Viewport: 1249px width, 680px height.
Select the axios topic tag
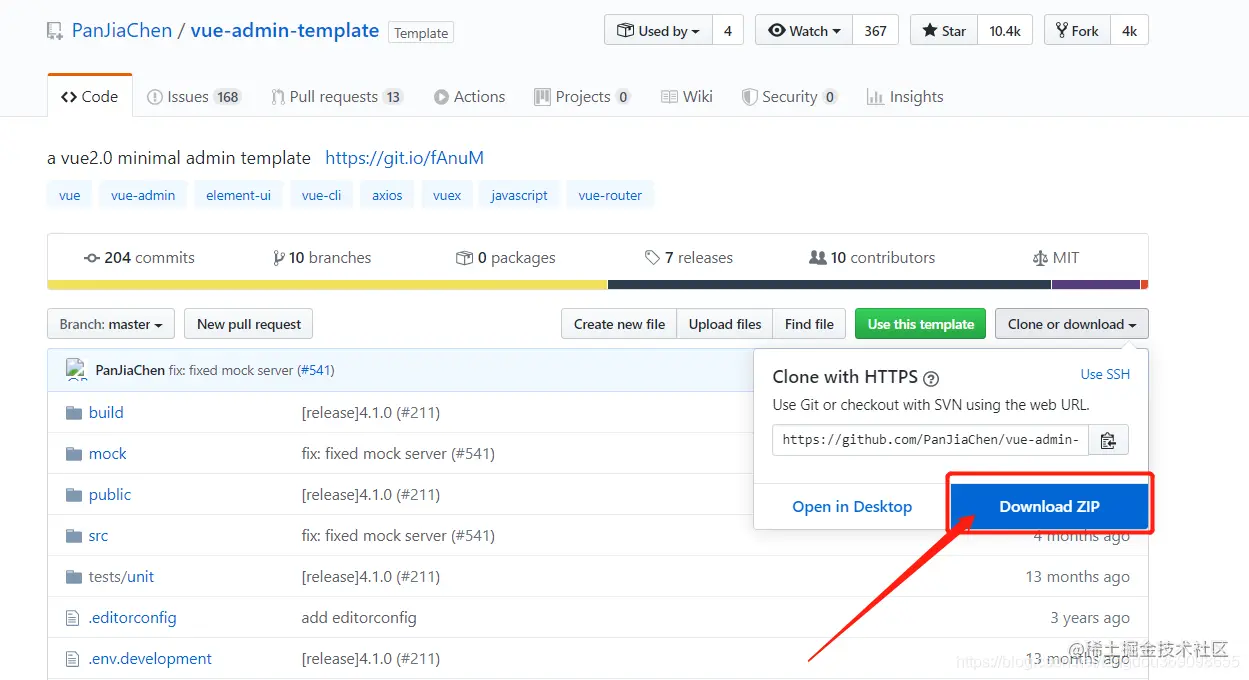coord(387,195)
